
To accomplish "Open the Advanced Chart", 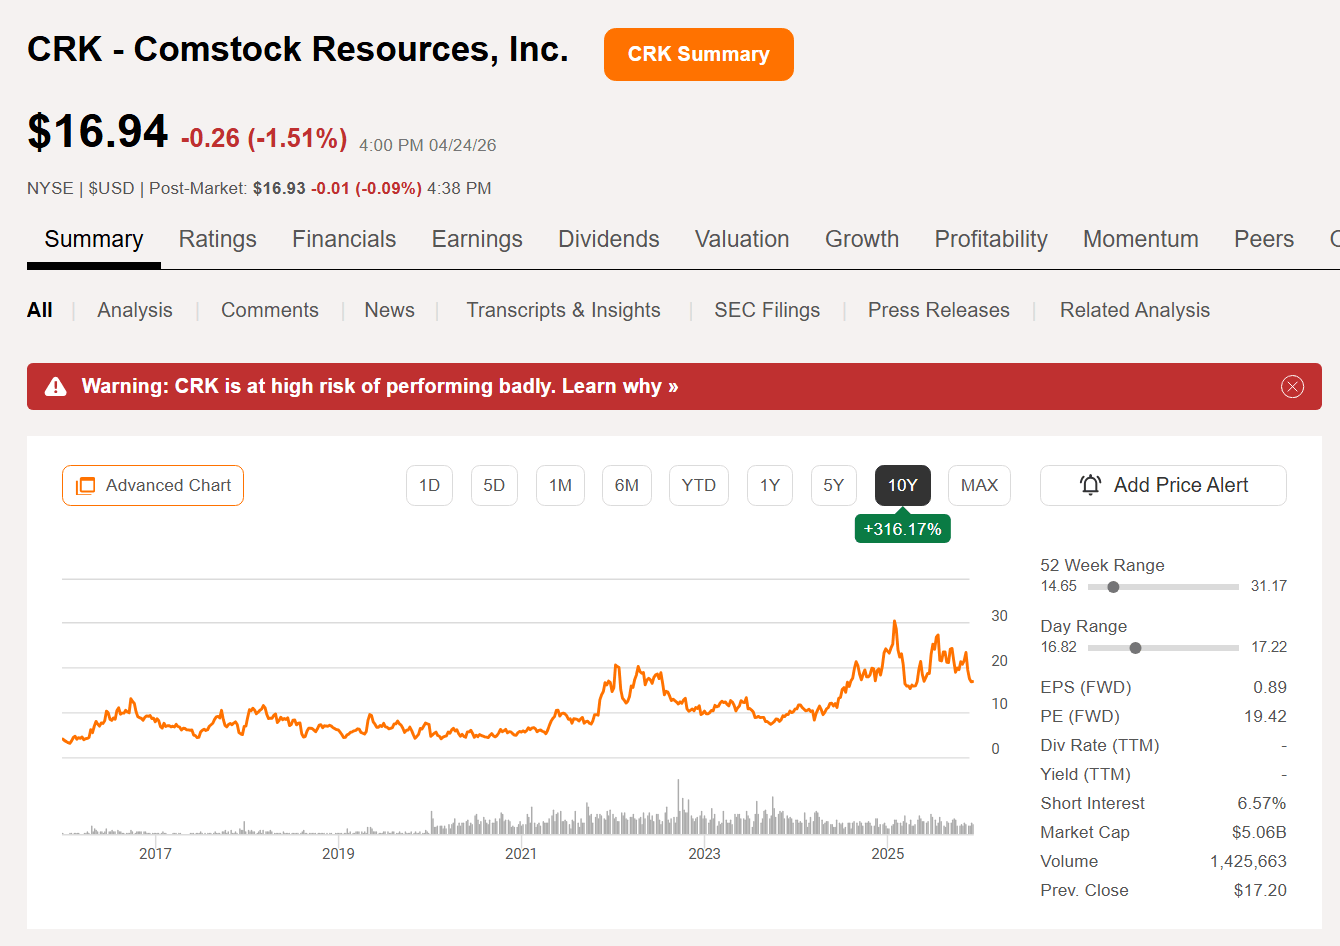I will pos(153,485).
